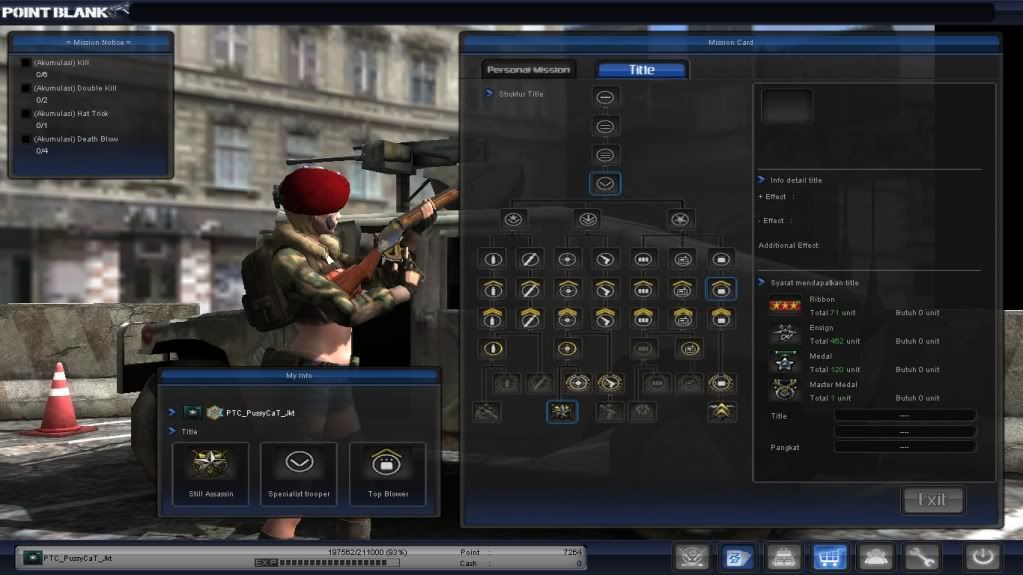Click the Pangkat requirement field

905,447
